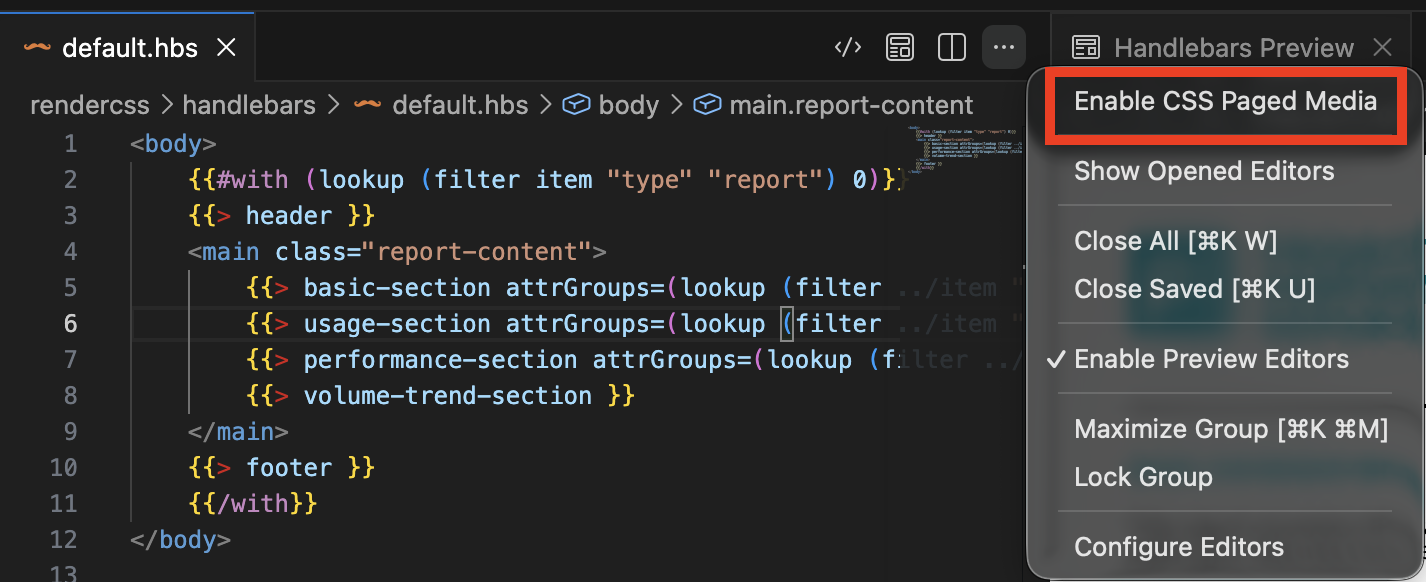Open main.report-content breadcrumb item
This screenshot has height=582, width=1426.
(851, 105)
